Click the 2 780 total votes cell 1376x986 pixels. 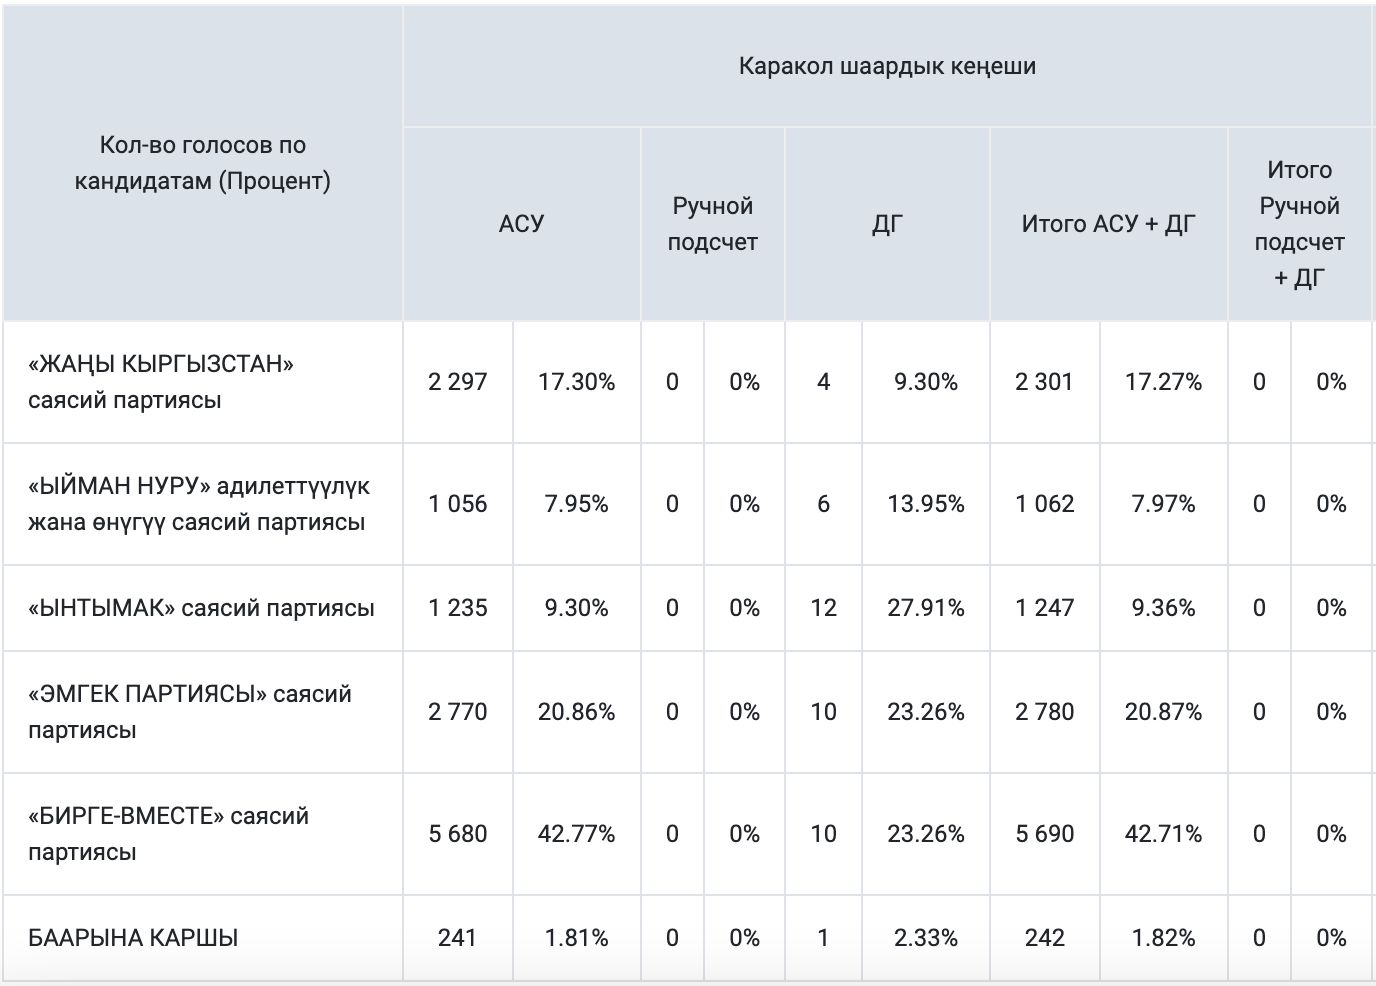click(1044, 712)
